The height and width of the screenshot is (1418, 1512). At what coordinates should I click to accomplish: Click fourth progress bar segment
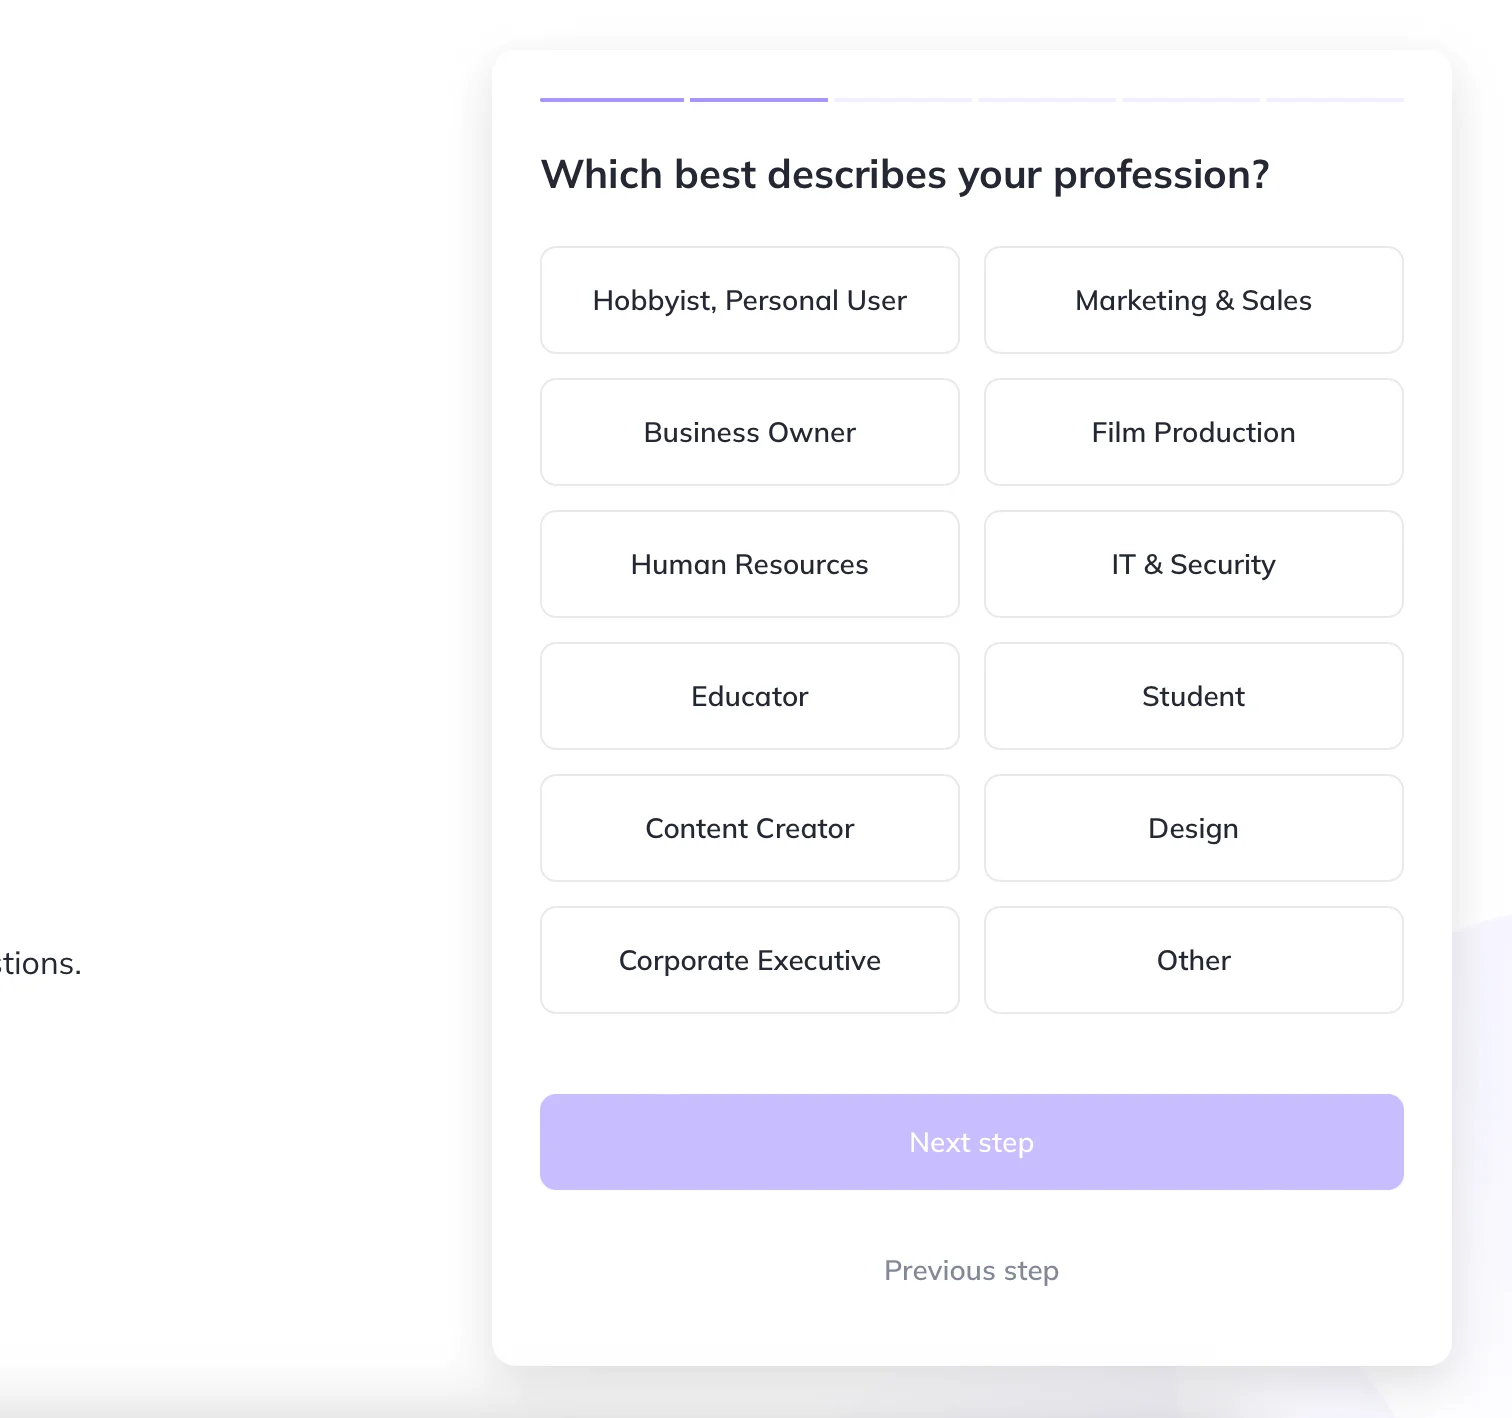point(1047,100)
